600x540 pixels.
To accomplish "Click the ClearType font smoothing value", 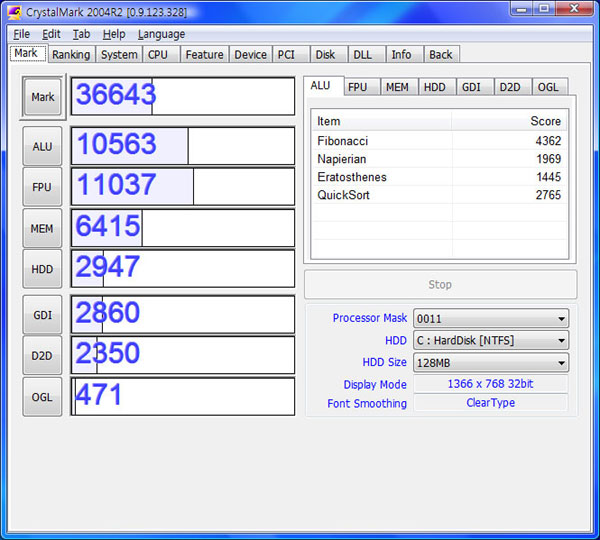I will [x=491, y=403].
